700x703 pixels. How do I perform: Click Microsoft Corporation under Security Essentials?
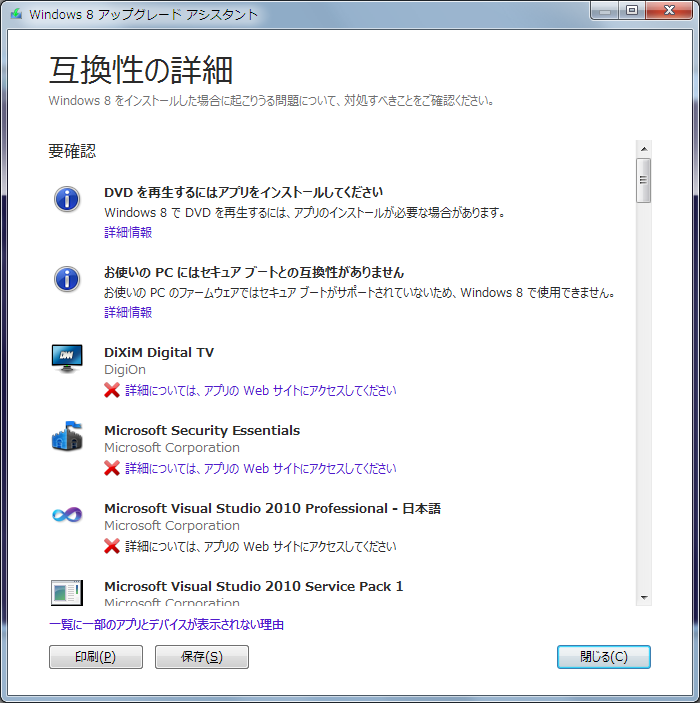tap(172, 447)
